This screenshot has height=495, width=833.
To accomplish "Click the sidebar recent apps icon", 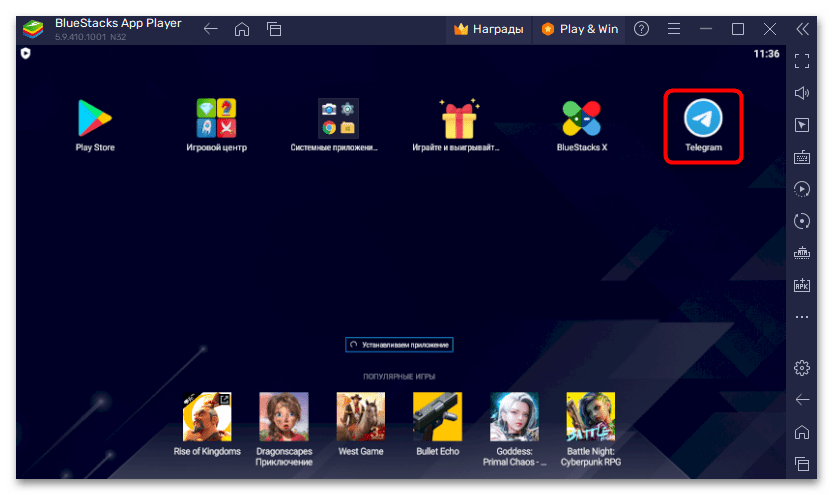I will click(x=802, y=464).
